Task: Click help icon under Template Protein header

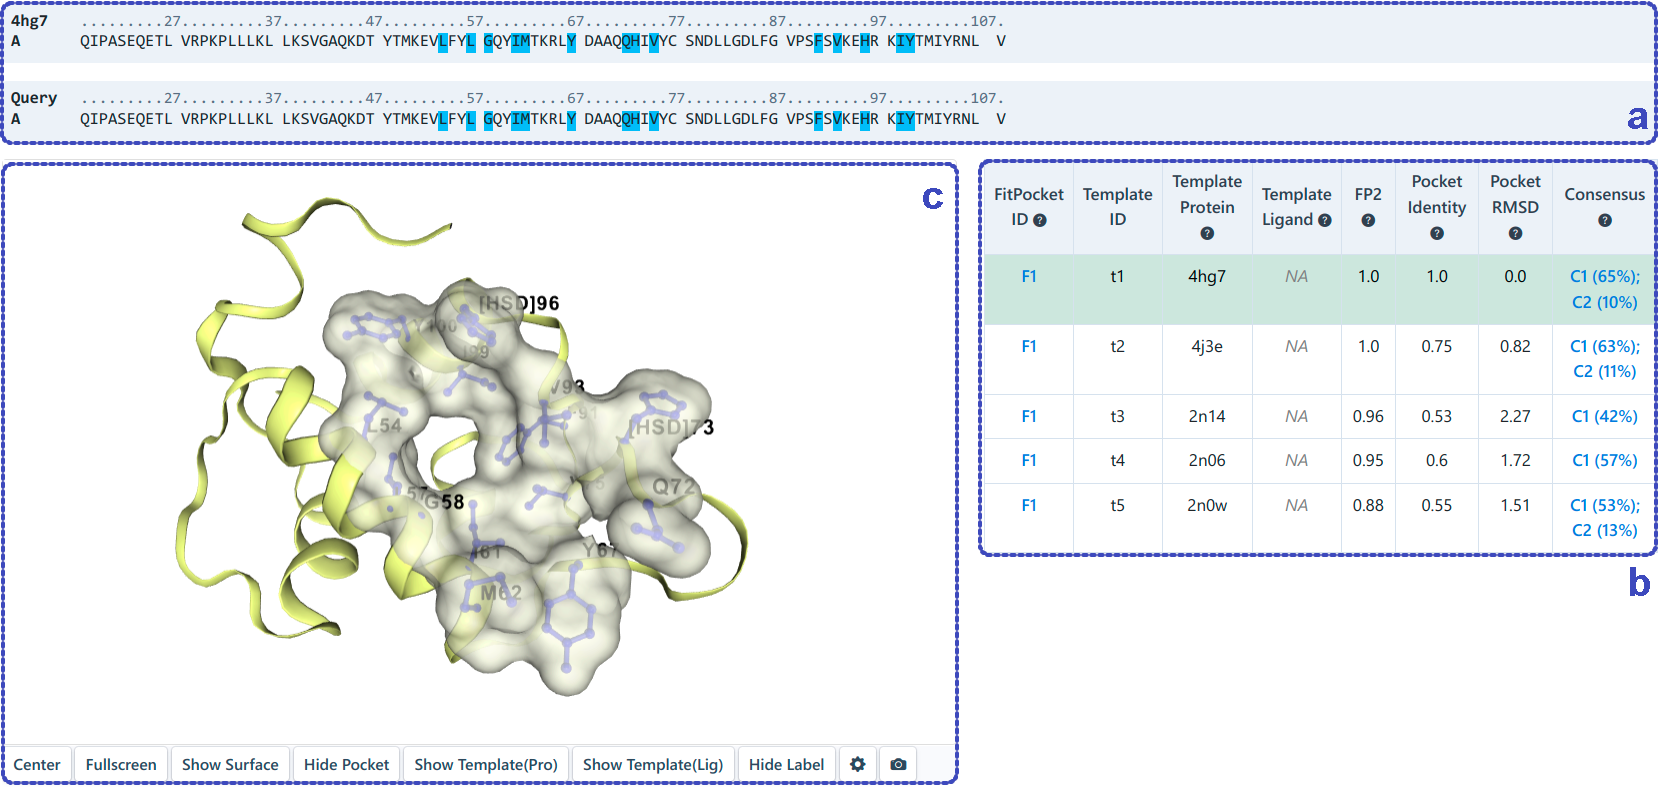Action: click(x=1207, y=233)
